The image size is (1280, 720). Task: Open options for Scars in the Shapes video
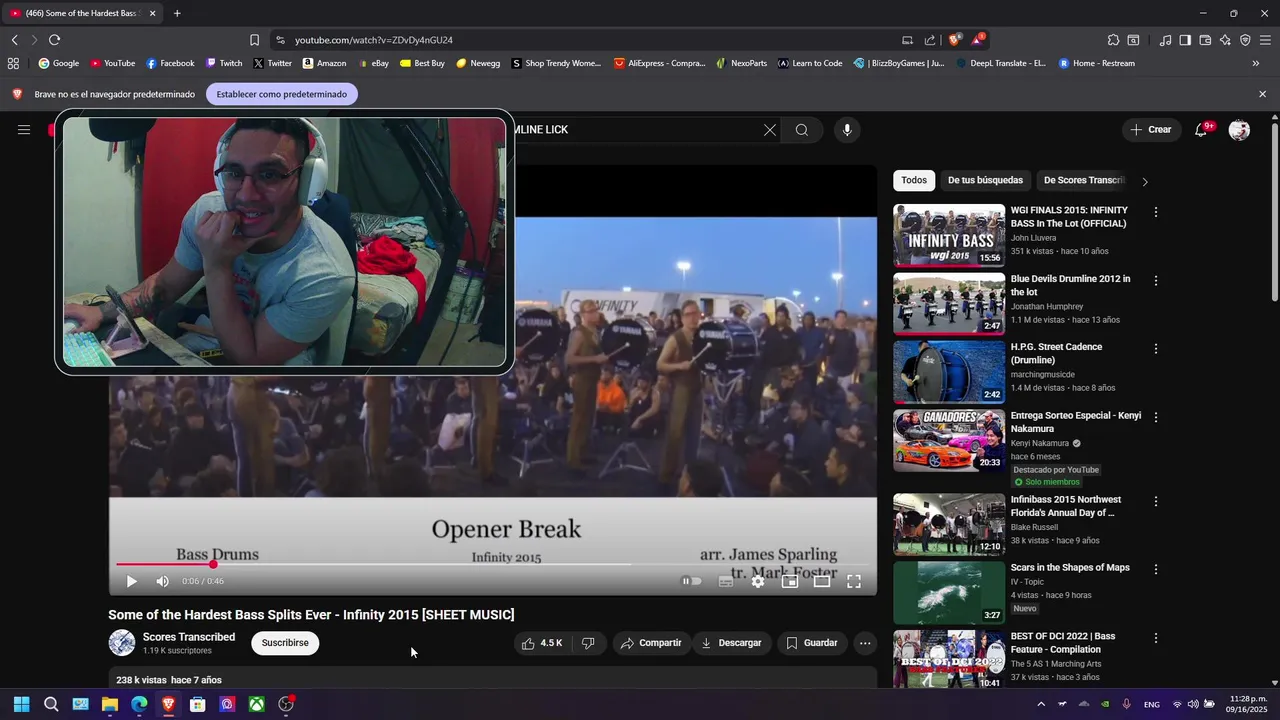point(1156,569)
